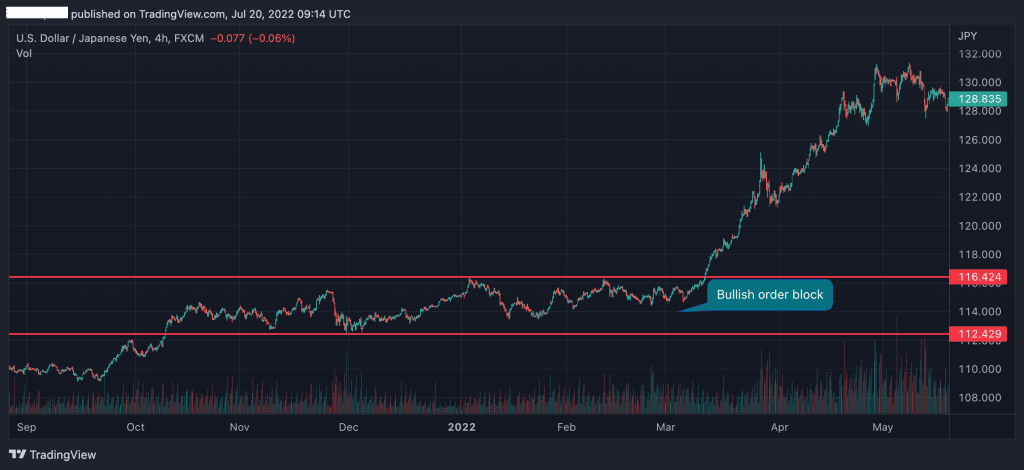The image size is (1024, 470).
Task: Click the lower red horizontal line at 112.429
Action: [x=481, y=334]
